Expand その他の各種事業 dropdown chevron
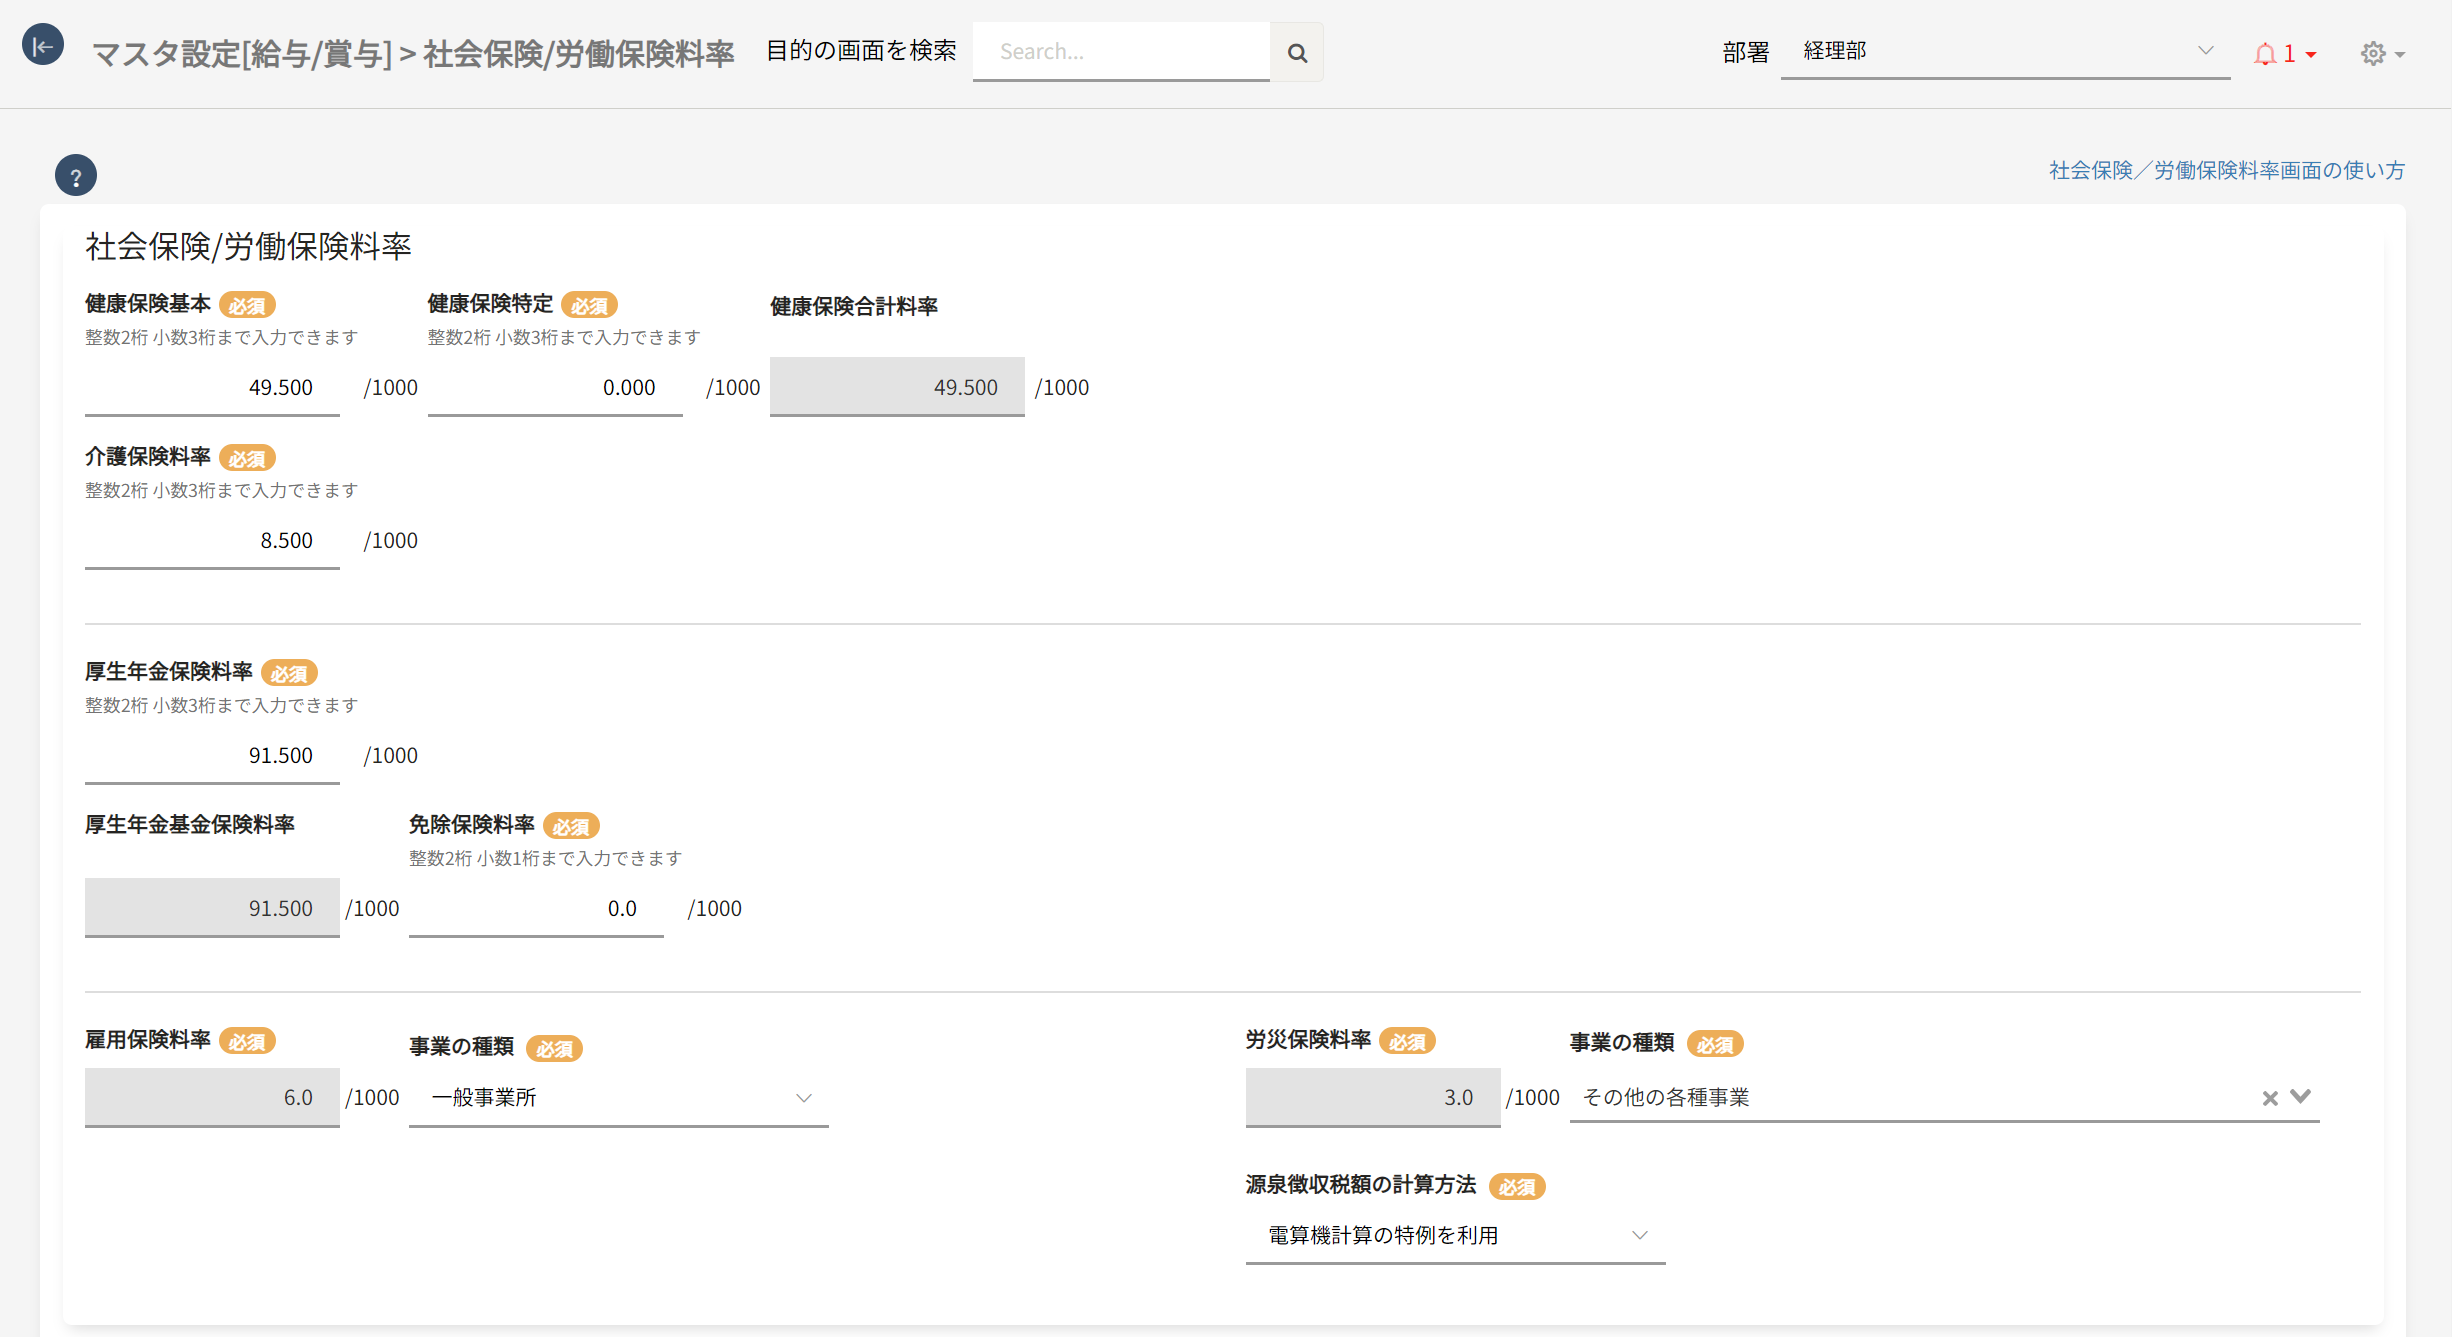 (x=2301, y=1096)
